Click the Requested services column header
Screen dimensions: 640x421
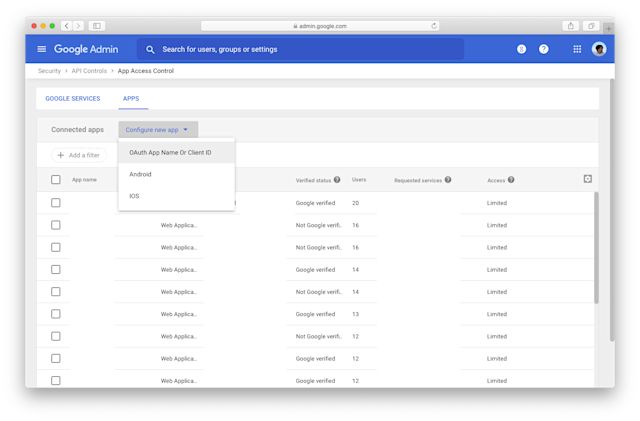(418, 180)
